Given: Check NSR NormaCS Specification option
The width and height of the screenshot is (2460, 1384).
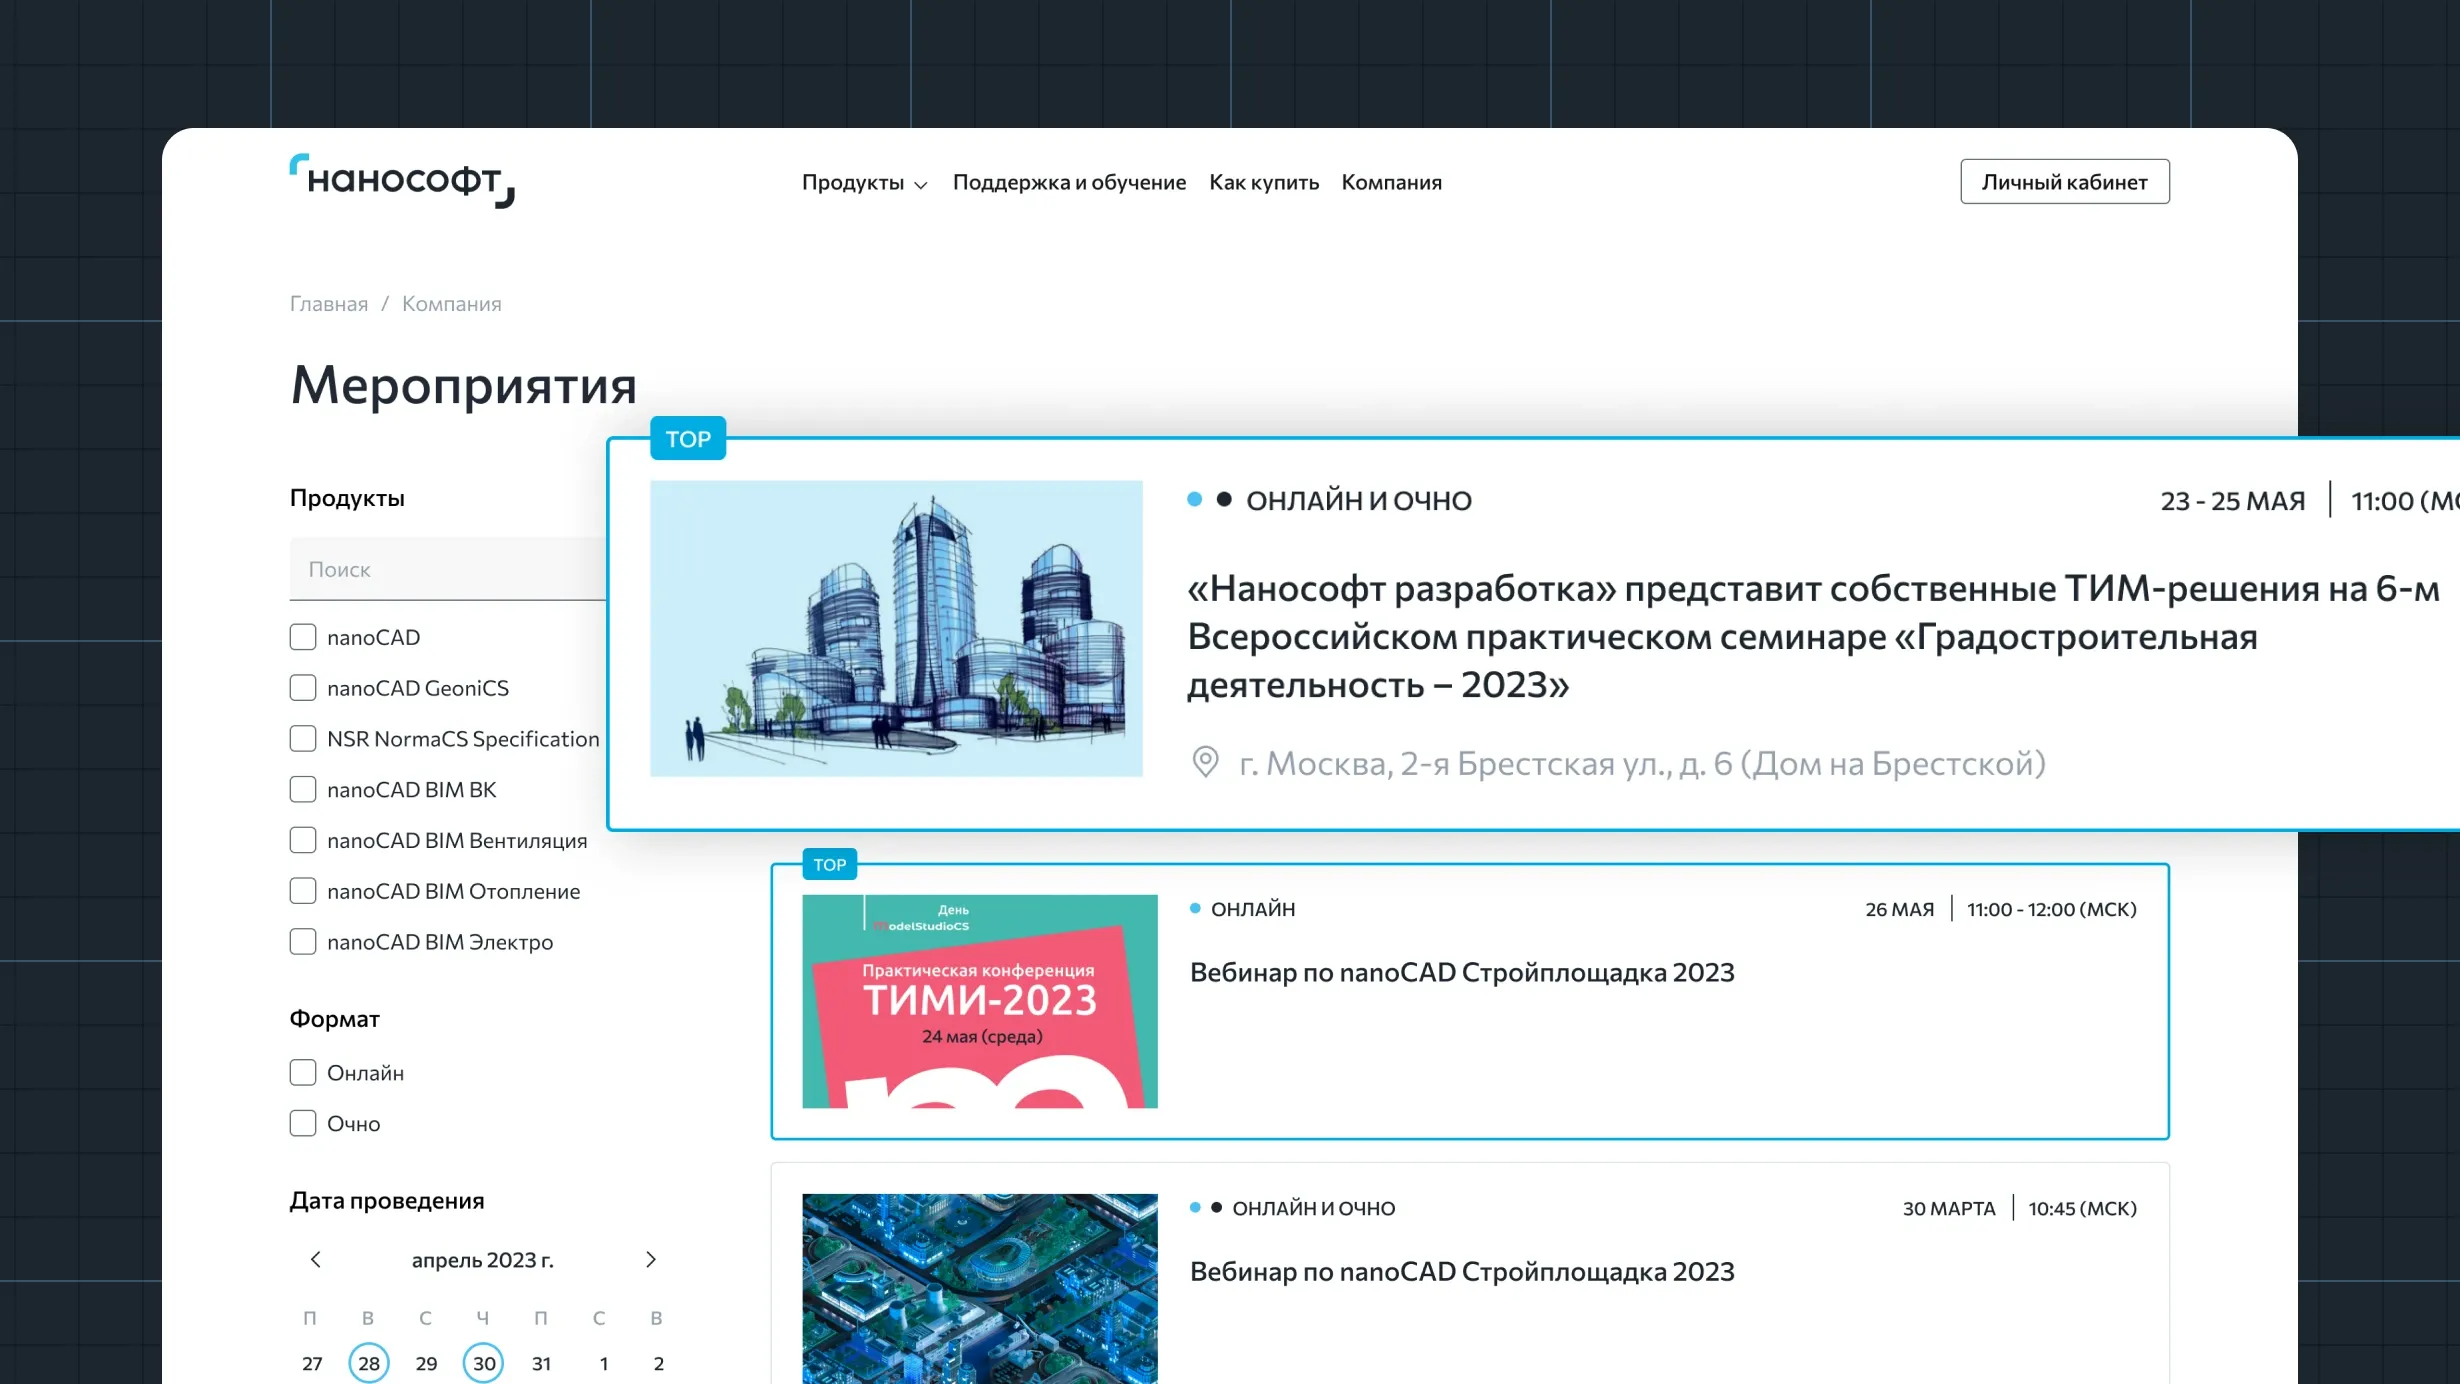Looking at the screenshot, I should point(303,739).
